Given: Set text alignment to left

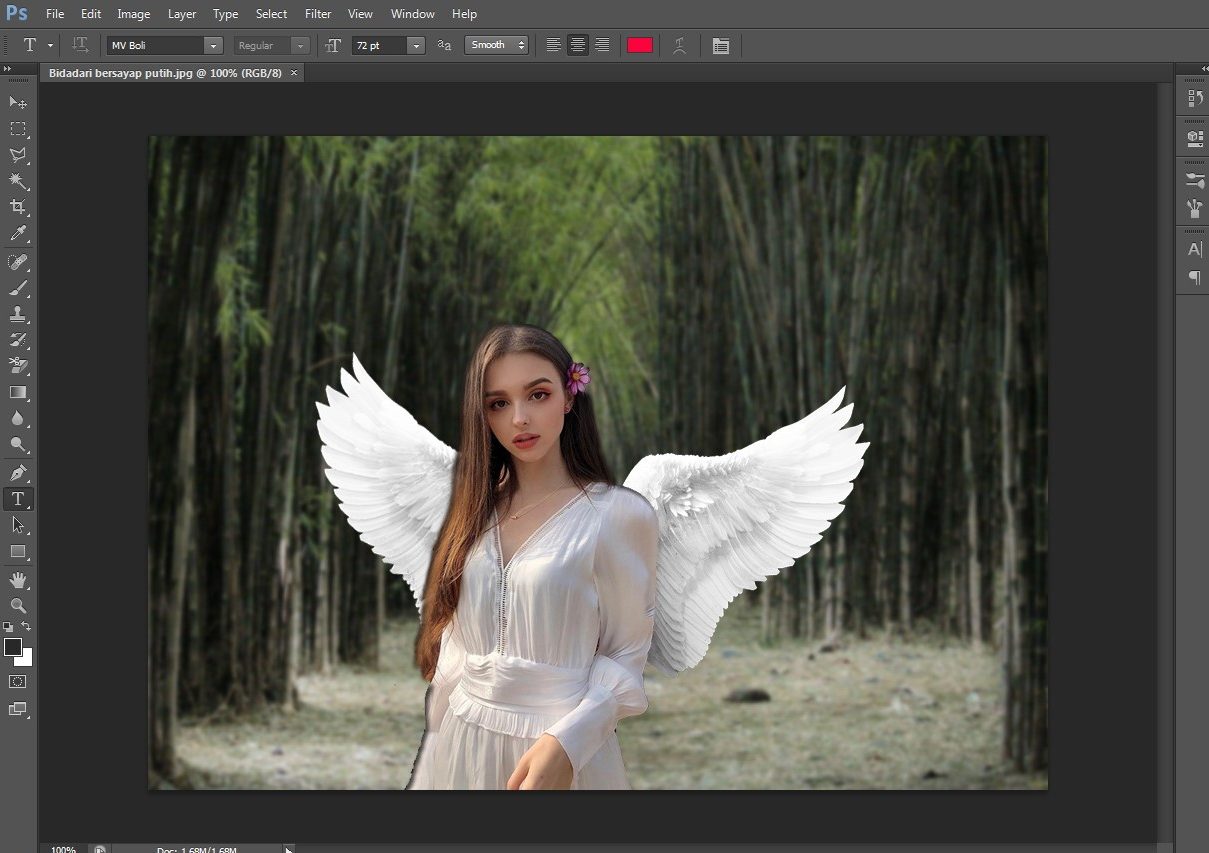Looking at the screenshot, I should 553,45.
